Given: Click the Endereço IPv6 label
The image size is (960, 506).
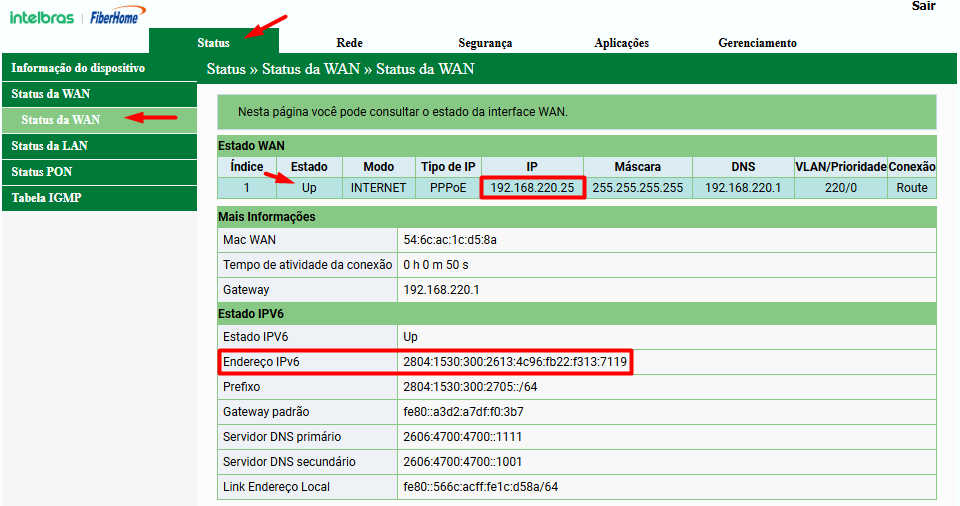Looking at the screenshot, I should (261, 362).
